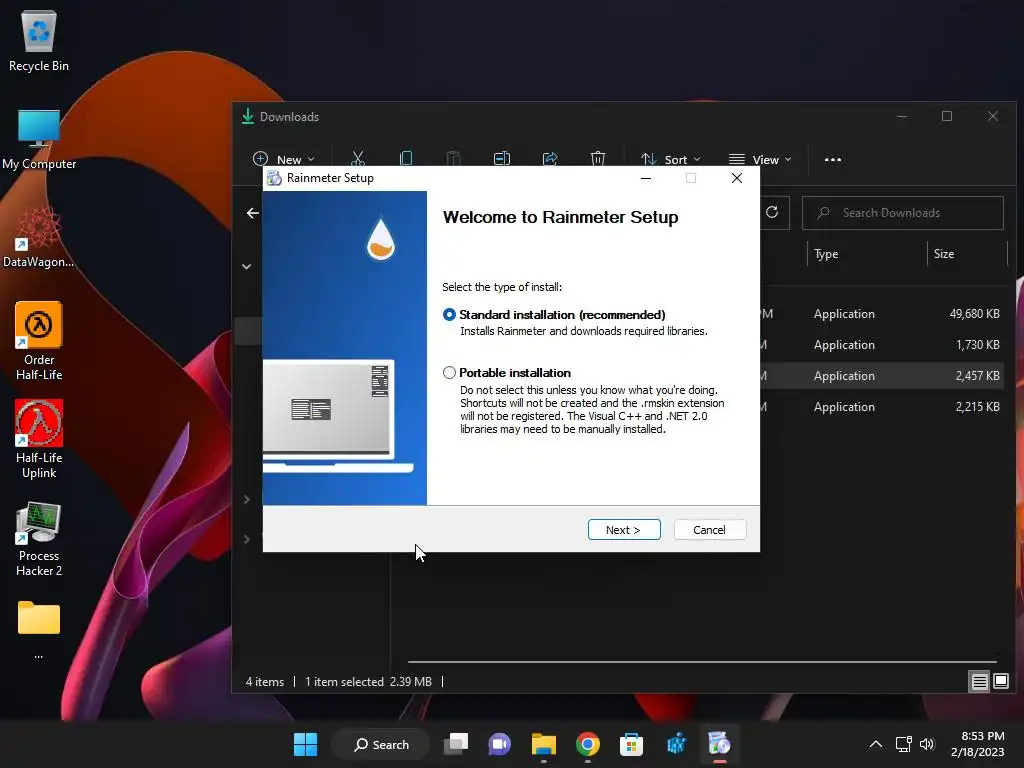Screen dimensions: 1024x768
Task: Open the volume speaker tray icon
Action: pyautogui.click(x=927, y=744)
